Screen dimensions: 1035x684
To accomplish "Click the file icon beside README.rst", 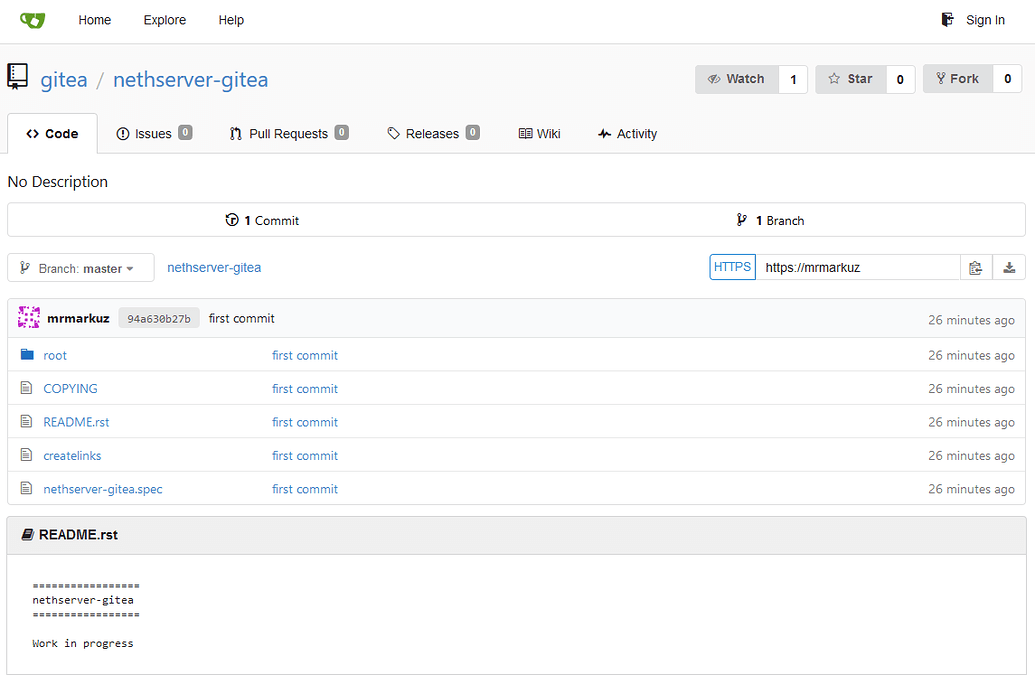I will click(27, 421).
